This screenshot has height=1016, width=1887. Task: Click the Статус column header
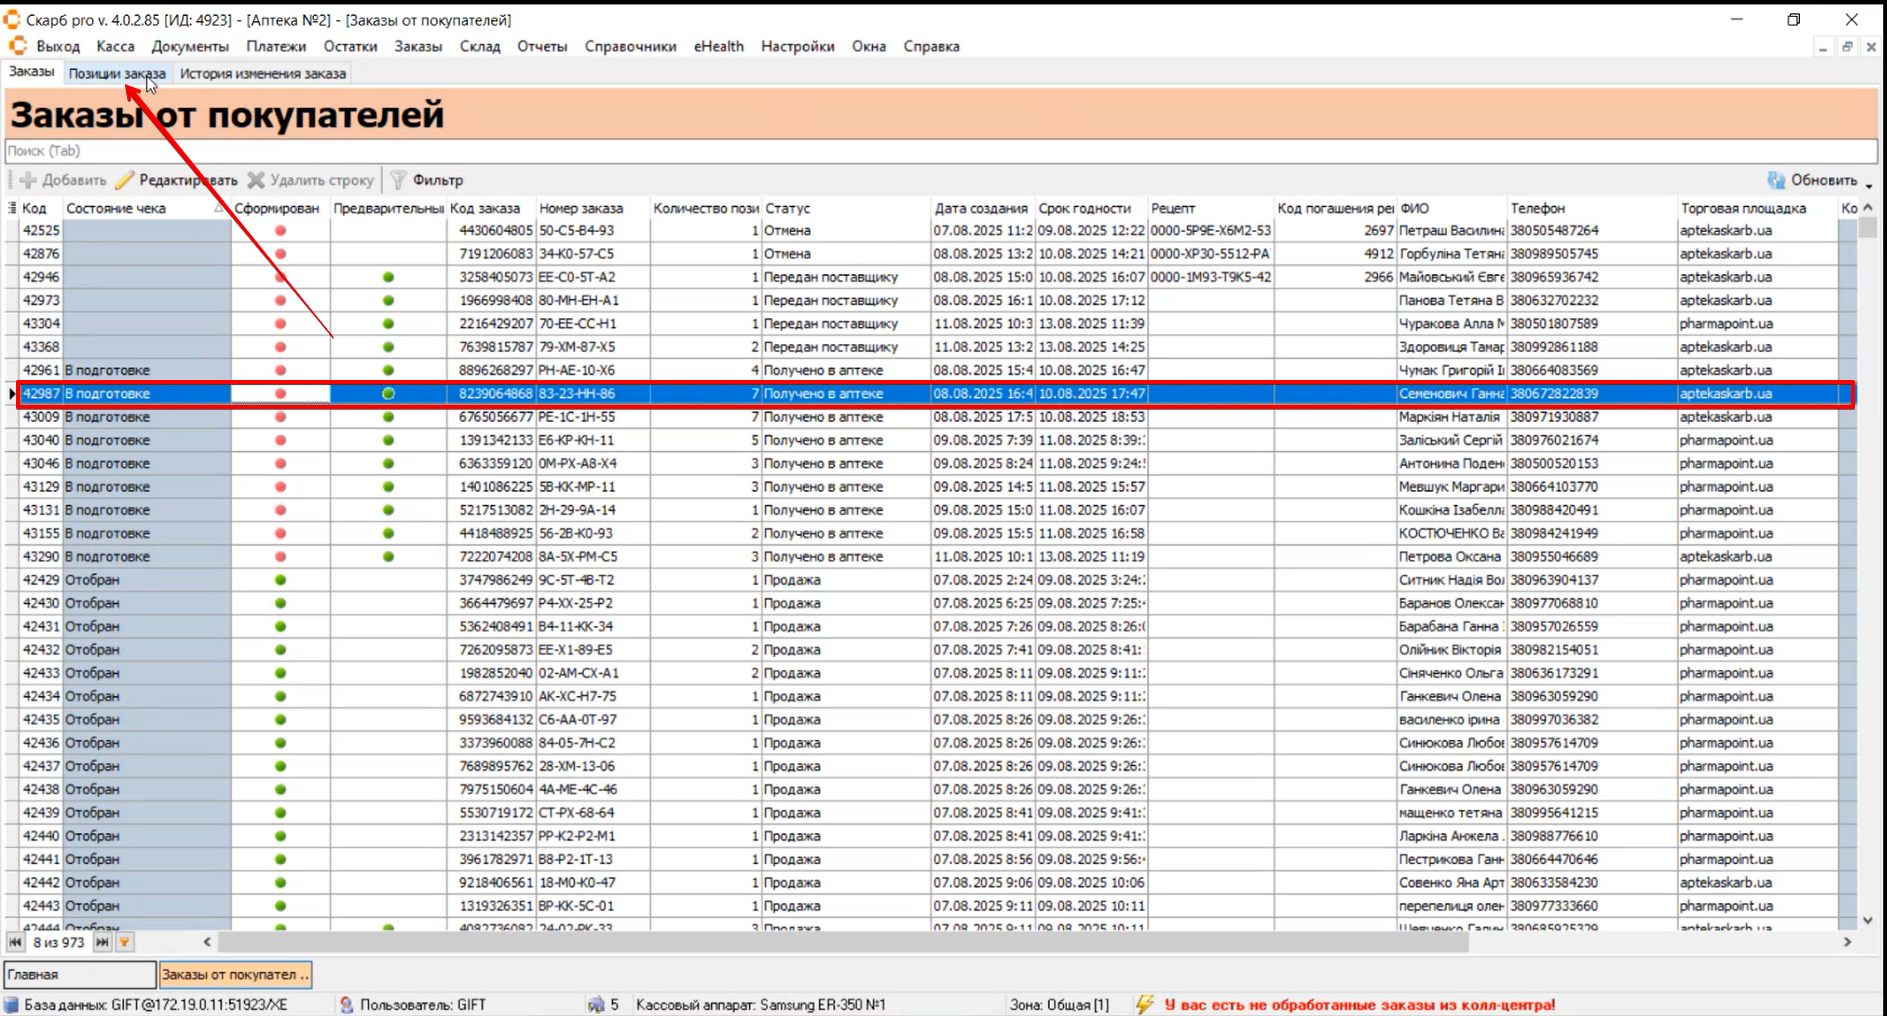[x=788, y=208]
